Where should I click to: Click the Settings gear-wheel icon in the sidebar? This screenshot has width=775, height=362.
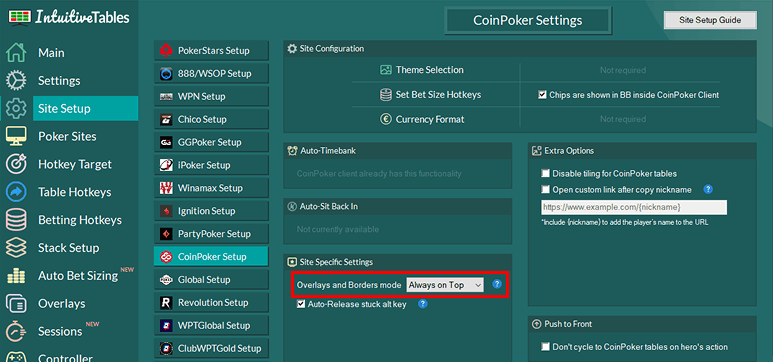(16, 81)
